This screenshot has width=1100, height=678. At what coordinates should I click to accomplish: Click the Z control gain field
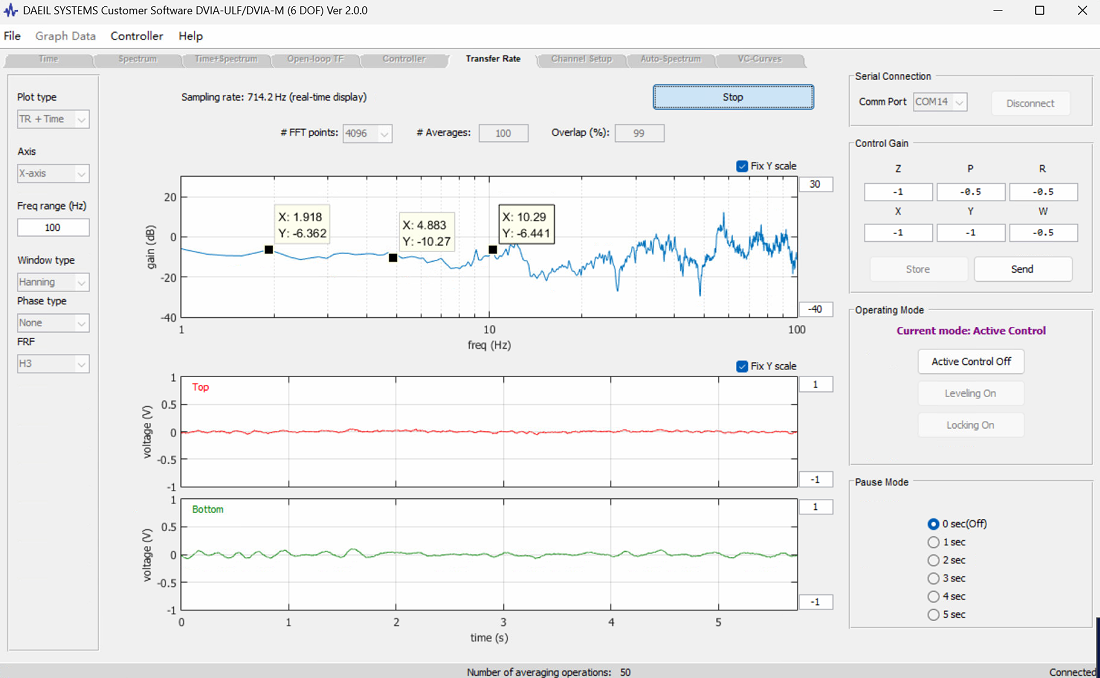[898, 192]
